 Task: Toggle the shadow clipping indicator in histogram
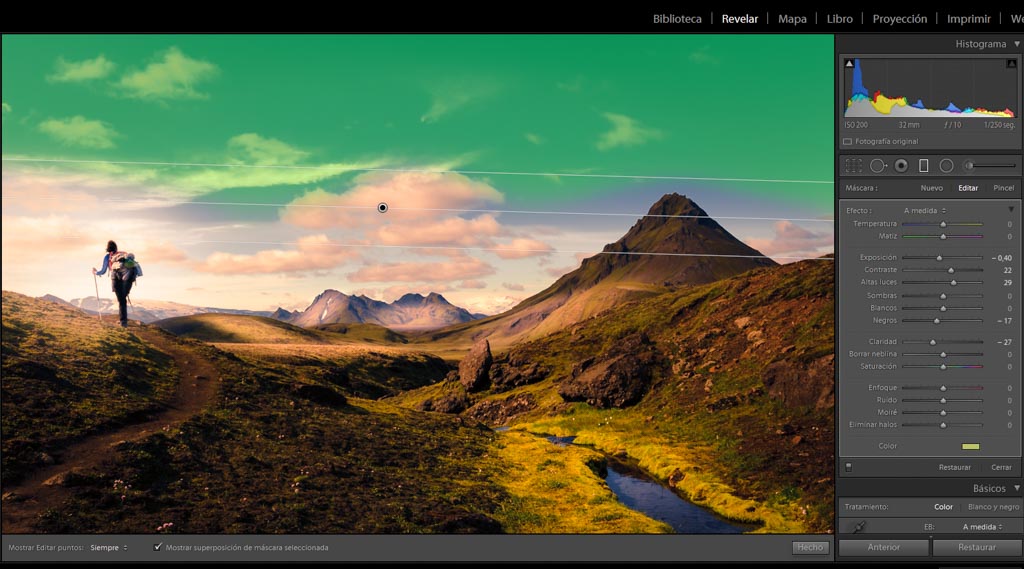850,64
